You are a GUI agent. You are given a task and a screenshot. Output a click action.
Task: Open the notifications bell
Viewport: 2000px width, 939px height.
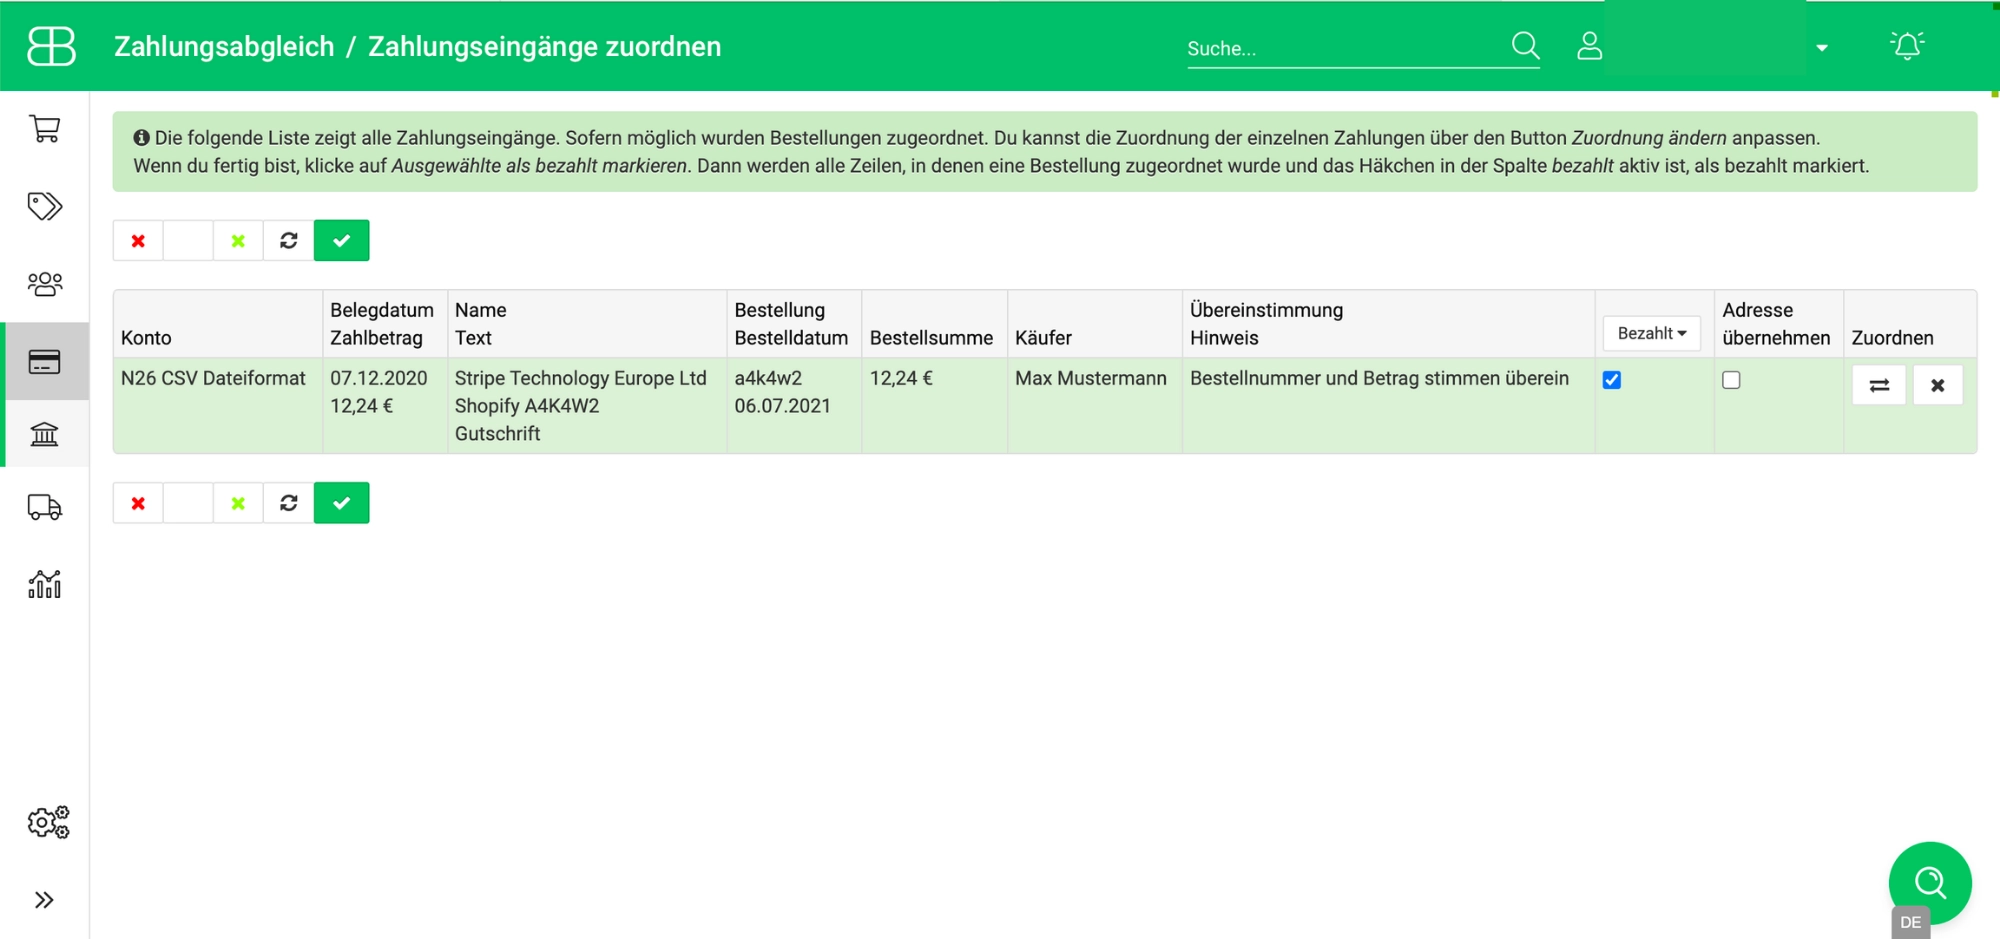1907,46
